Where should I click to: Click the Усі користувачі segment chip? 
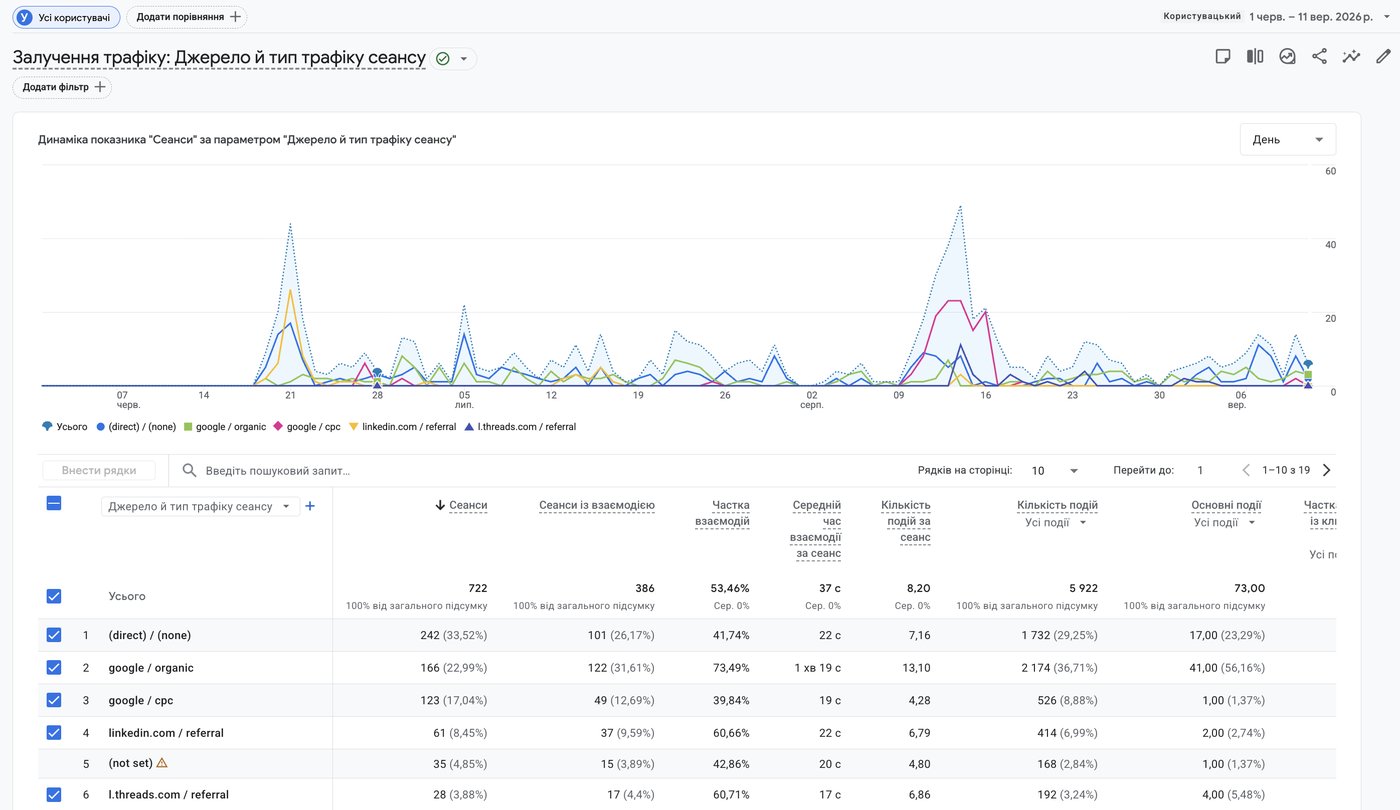[66, 17]
